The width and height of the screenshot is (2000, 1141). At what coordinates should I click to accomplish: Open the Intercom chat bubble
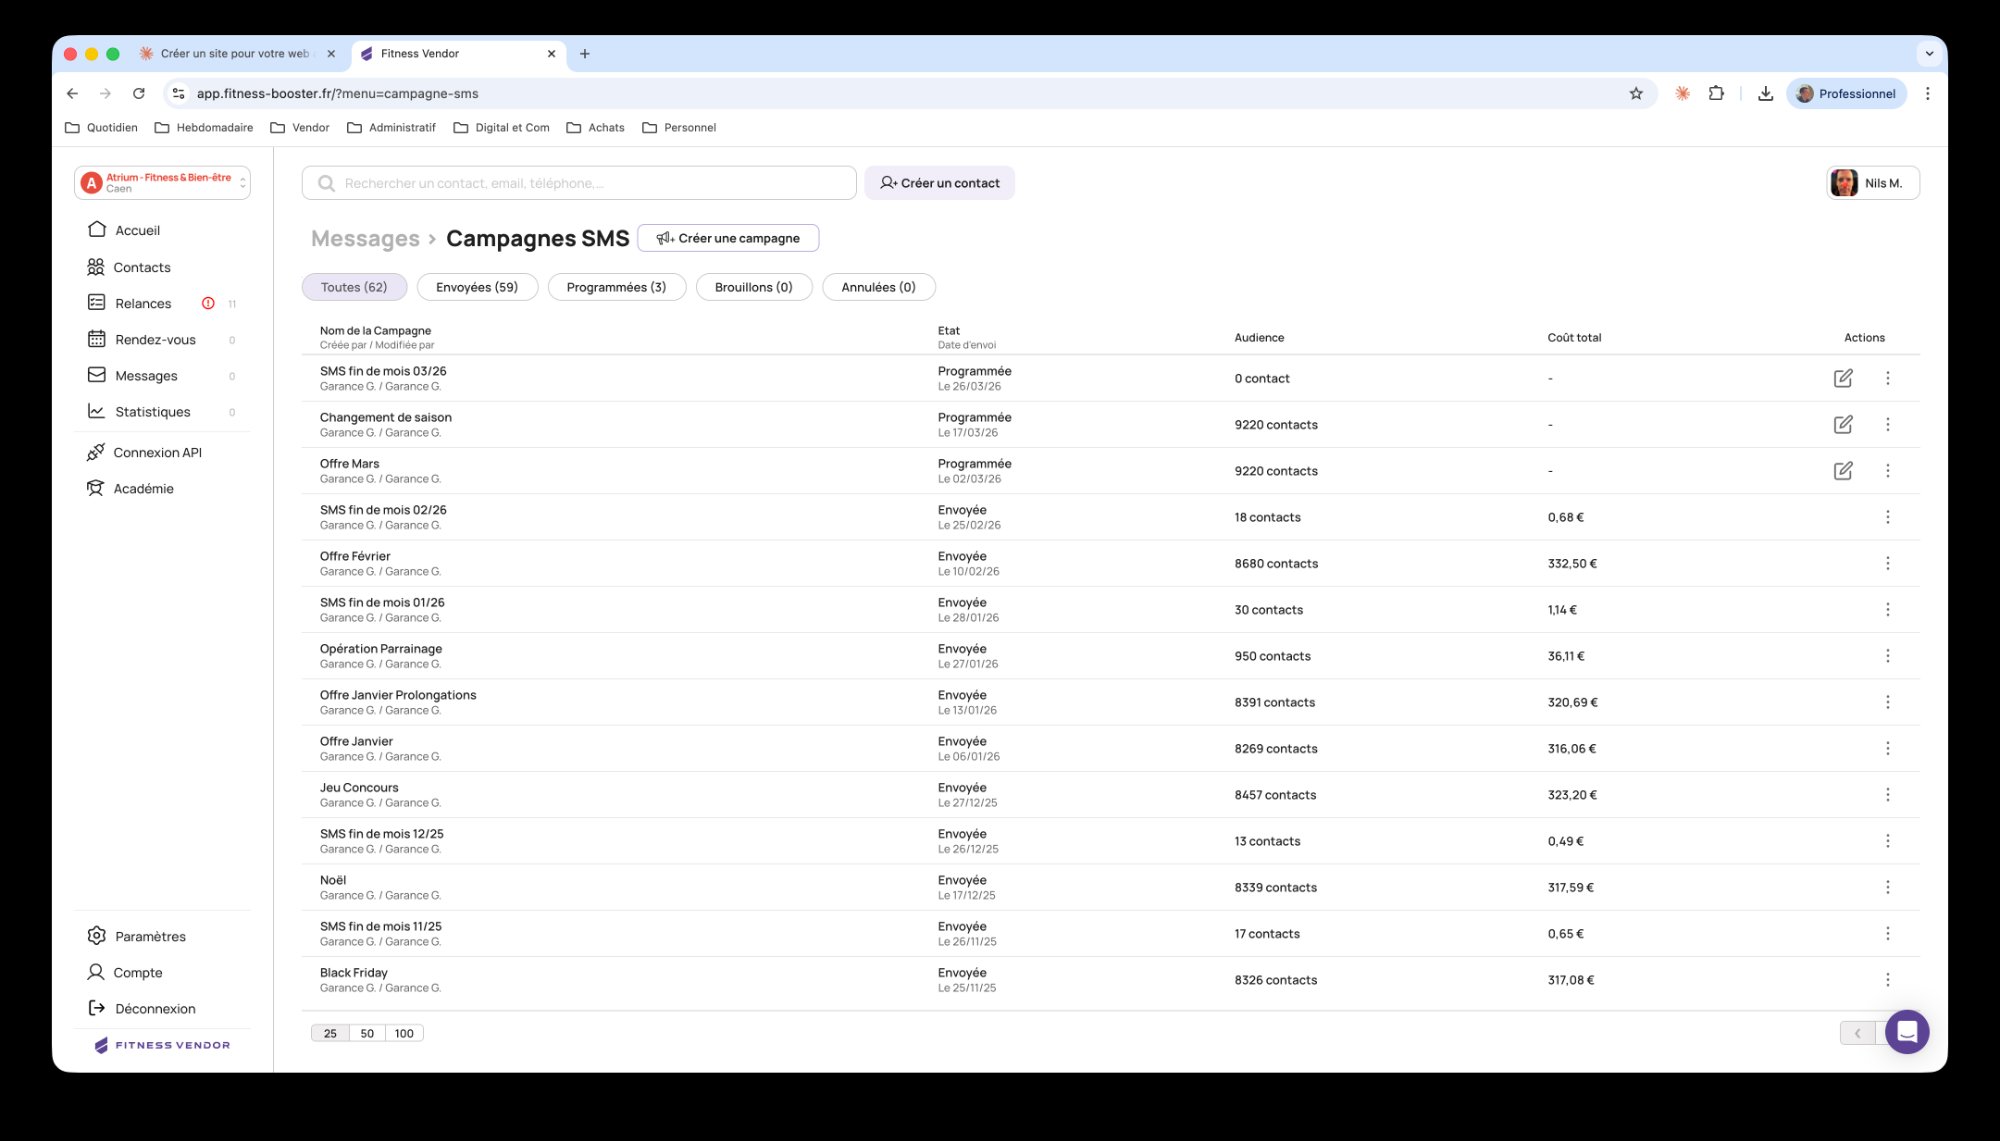point(1907,1031)
